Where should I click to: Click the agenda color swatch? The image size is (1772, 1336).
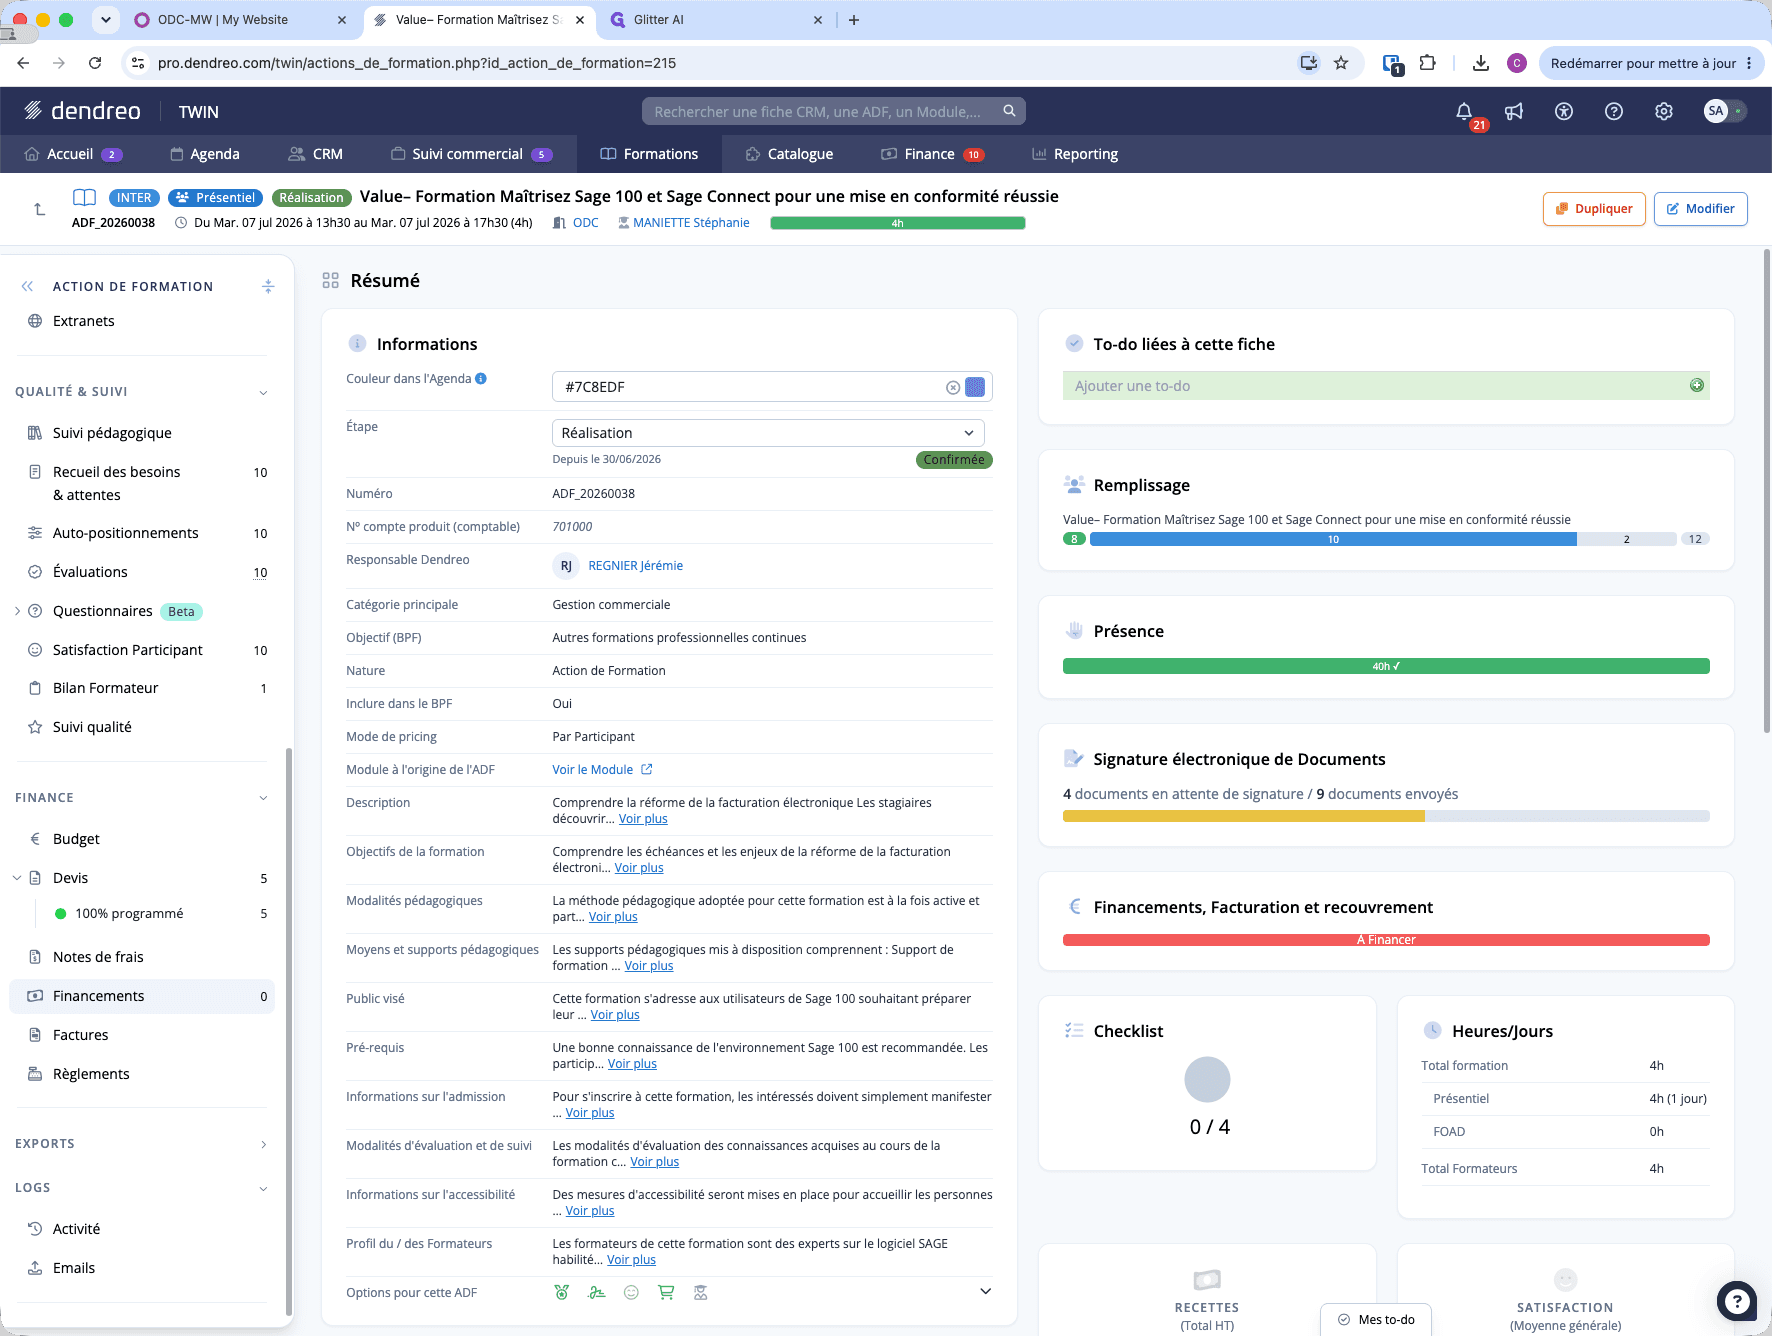[x=975, y=387]
